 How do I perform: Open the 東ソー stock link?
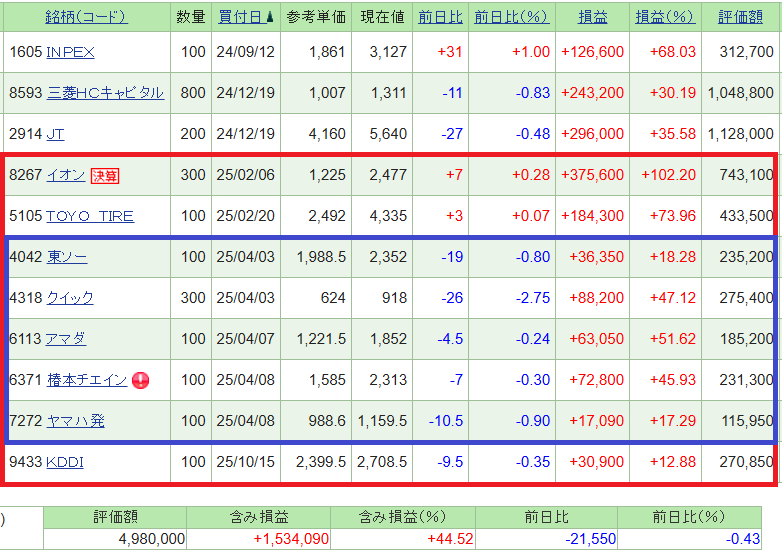(66, 257)
